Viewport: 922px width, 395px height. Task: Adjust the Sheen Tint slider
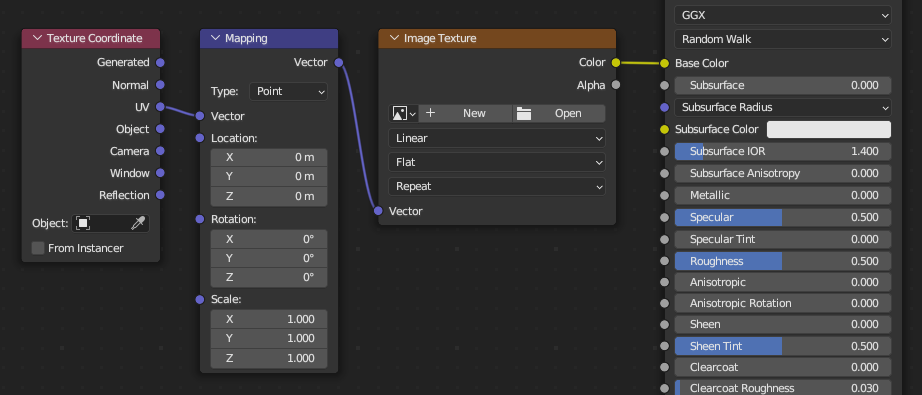pyautogui.click(x=783, y=346)
